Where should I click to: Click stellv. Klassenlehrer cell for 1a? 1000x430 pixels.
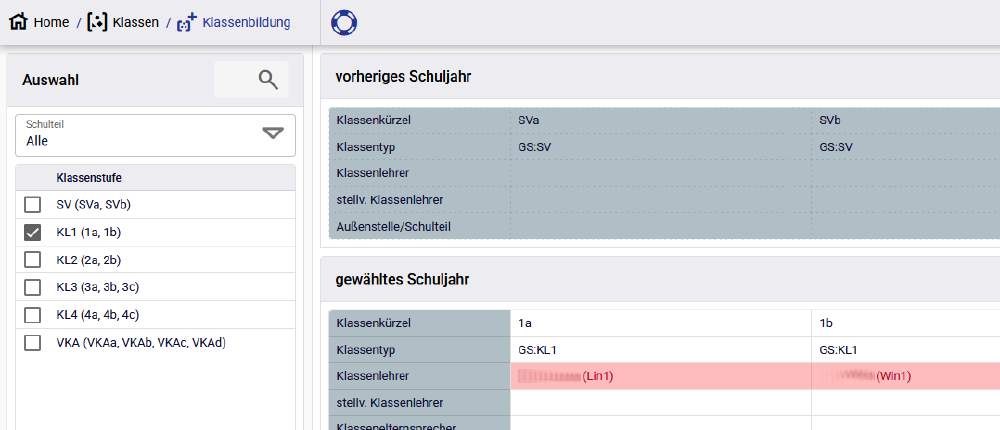[660, 403]
